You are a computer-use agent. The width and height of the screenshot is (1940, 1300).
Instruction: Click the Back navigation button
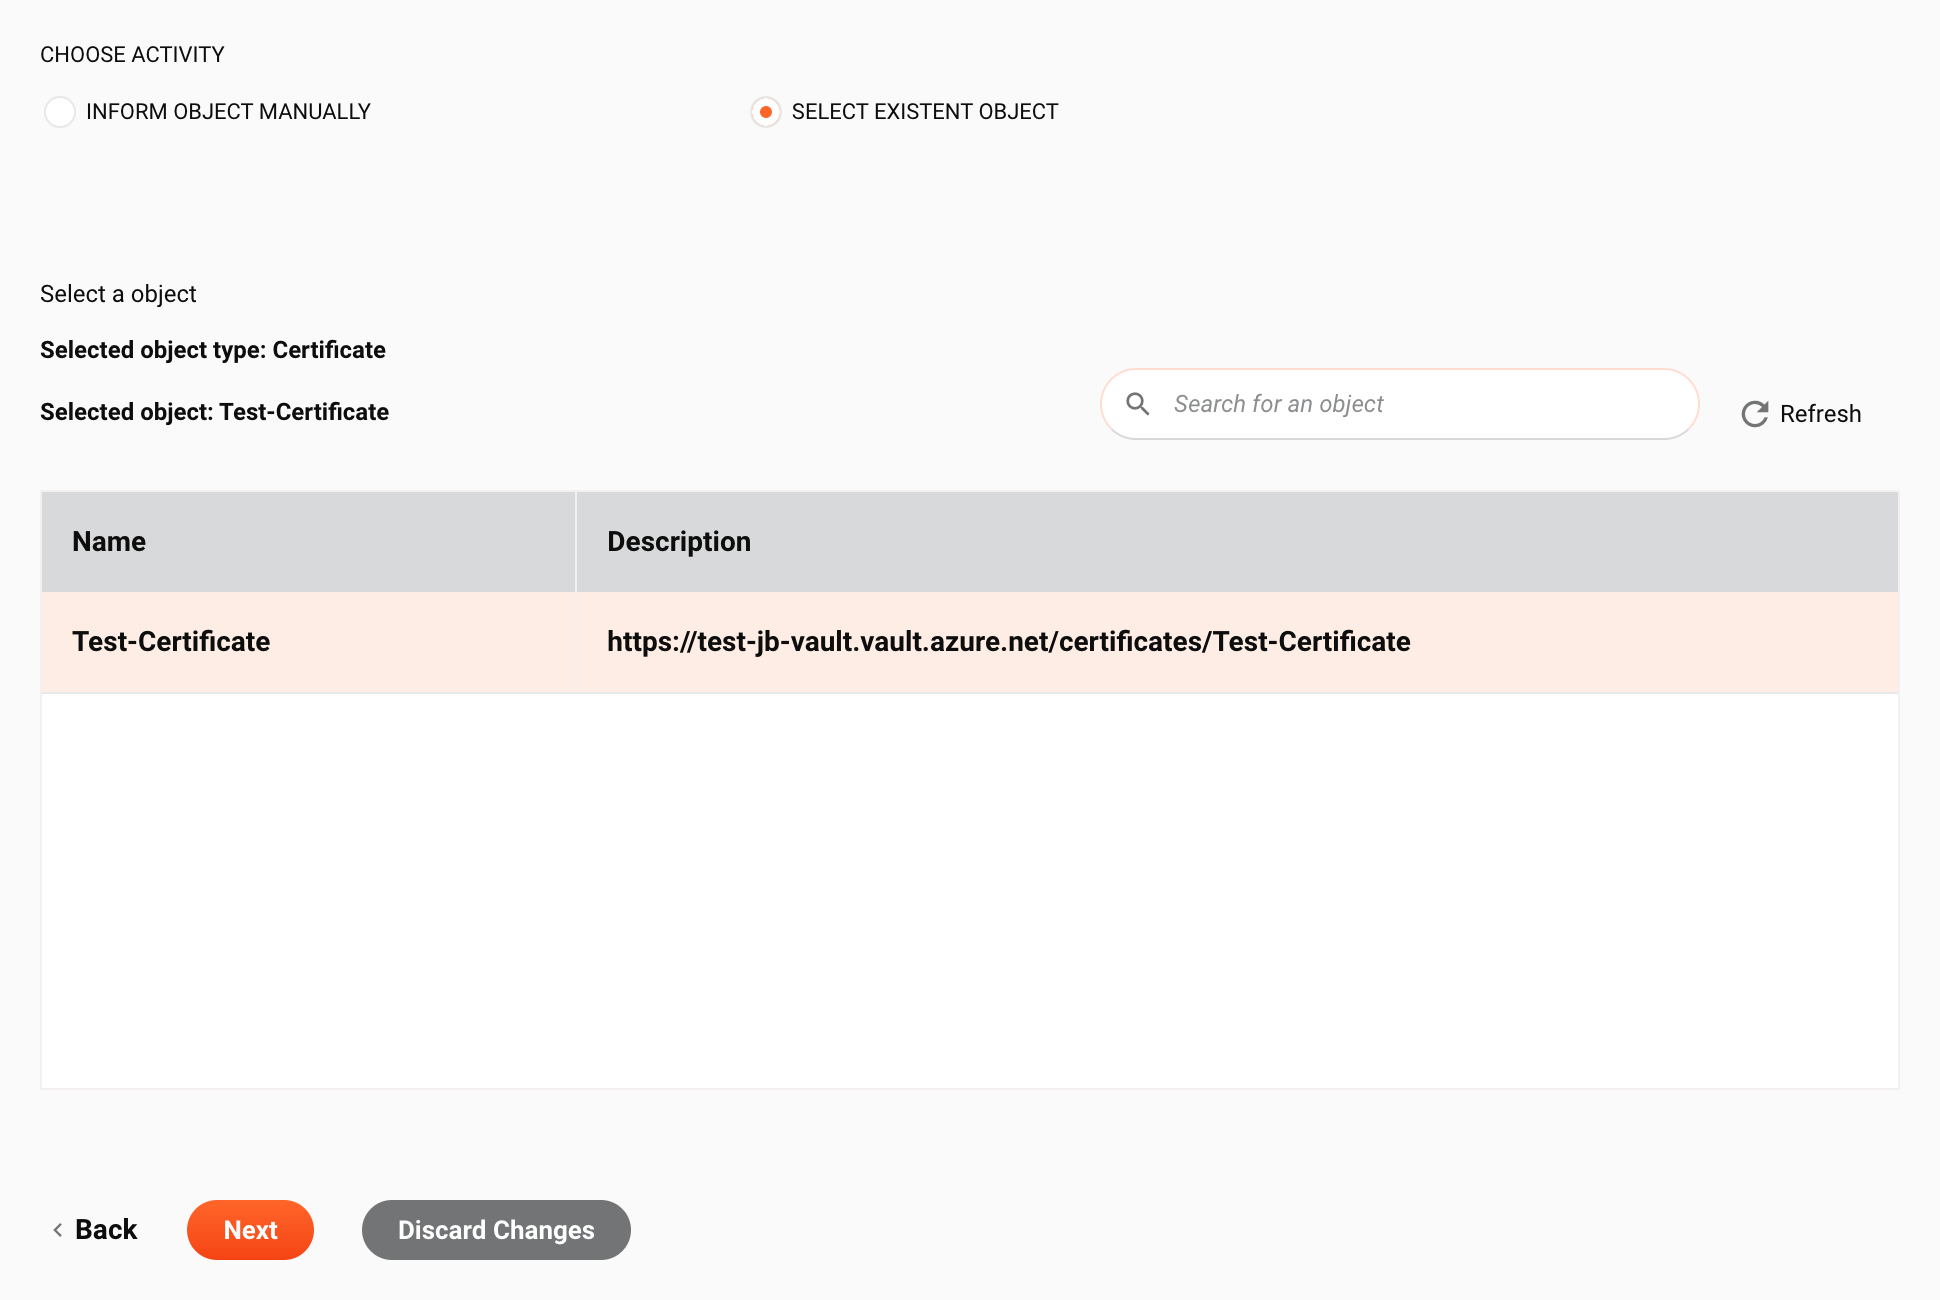point(91,1229)
